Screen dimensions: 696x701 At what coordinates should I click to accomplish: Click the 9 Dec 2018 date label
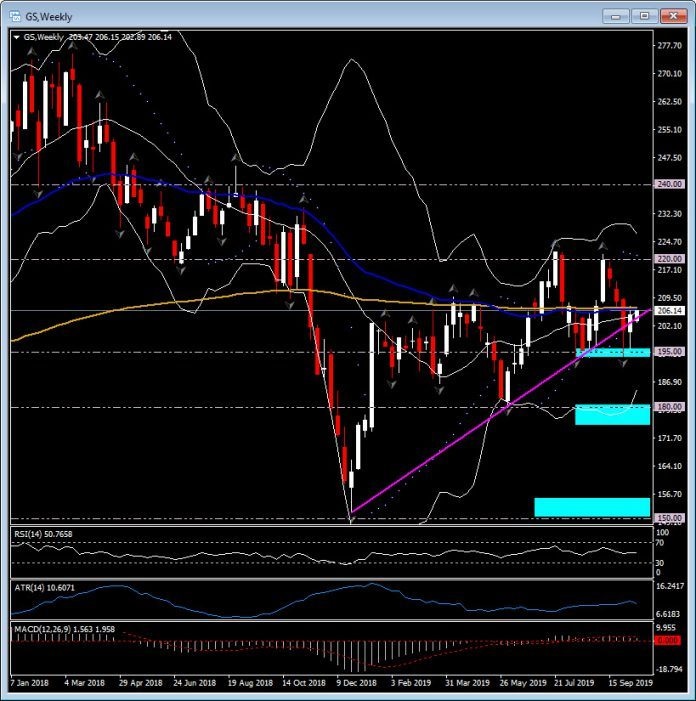pyautogui.click(x=356, y=683)
